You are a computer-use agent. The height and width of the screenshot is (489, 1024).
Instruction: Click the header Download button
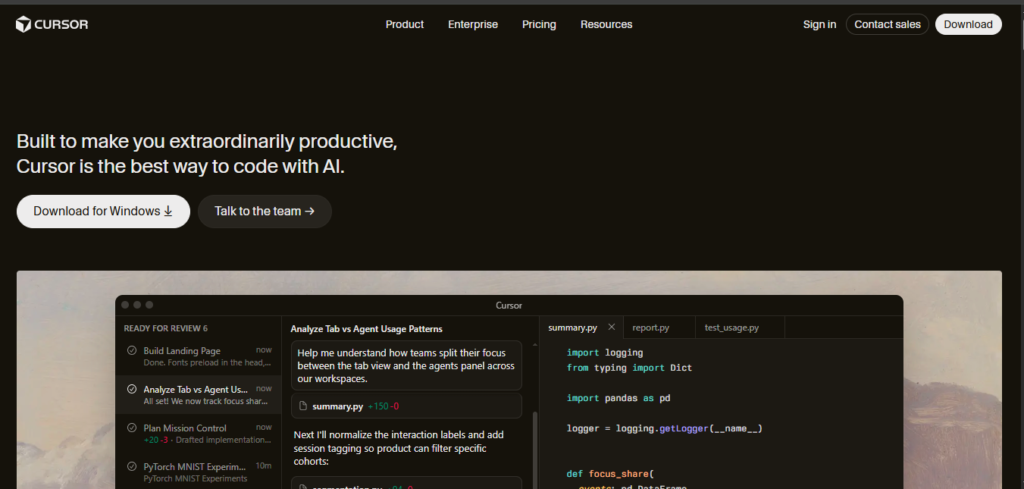[968, 24]
